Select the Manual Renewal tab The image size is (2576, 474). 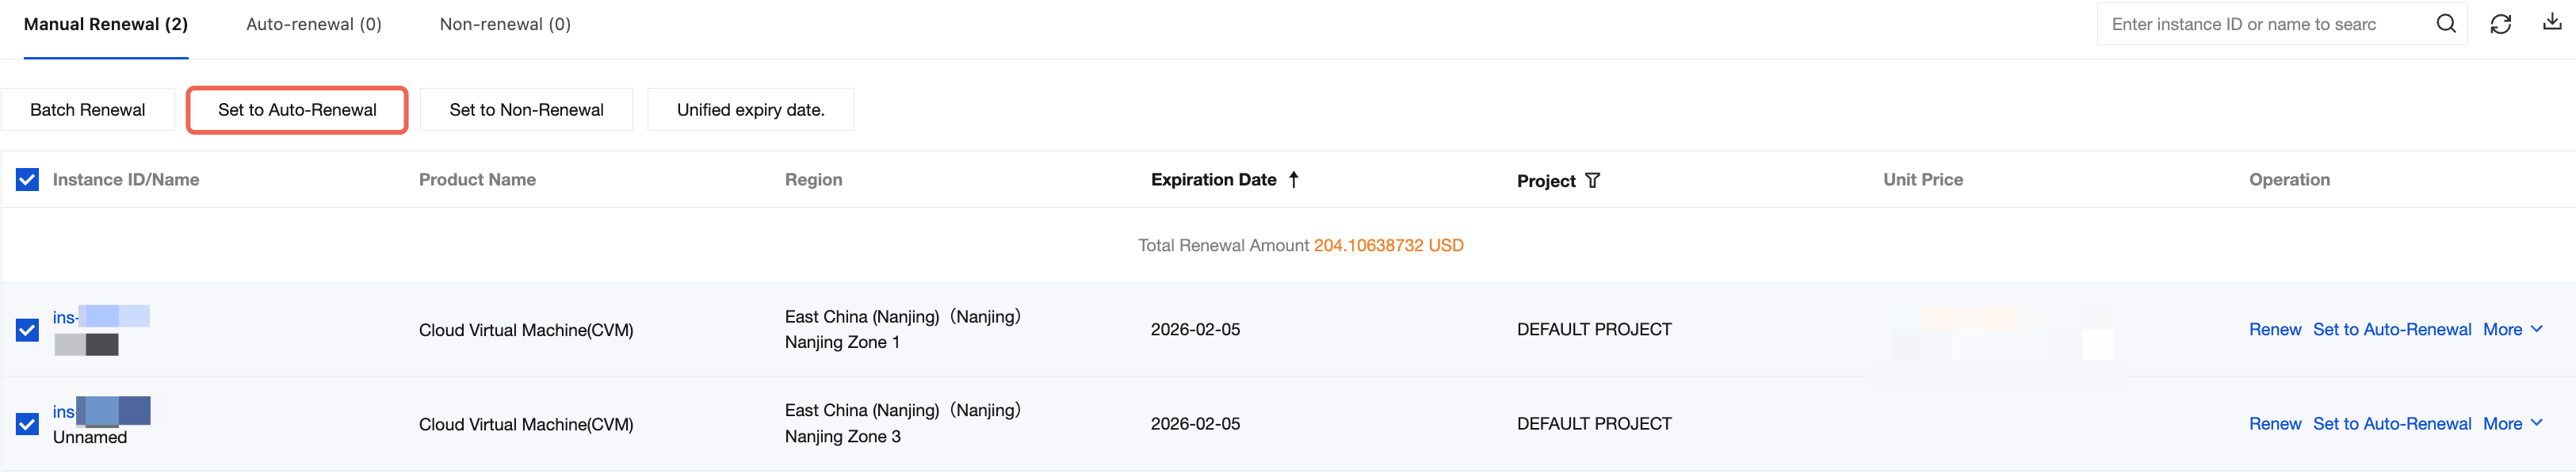(105, 24)
